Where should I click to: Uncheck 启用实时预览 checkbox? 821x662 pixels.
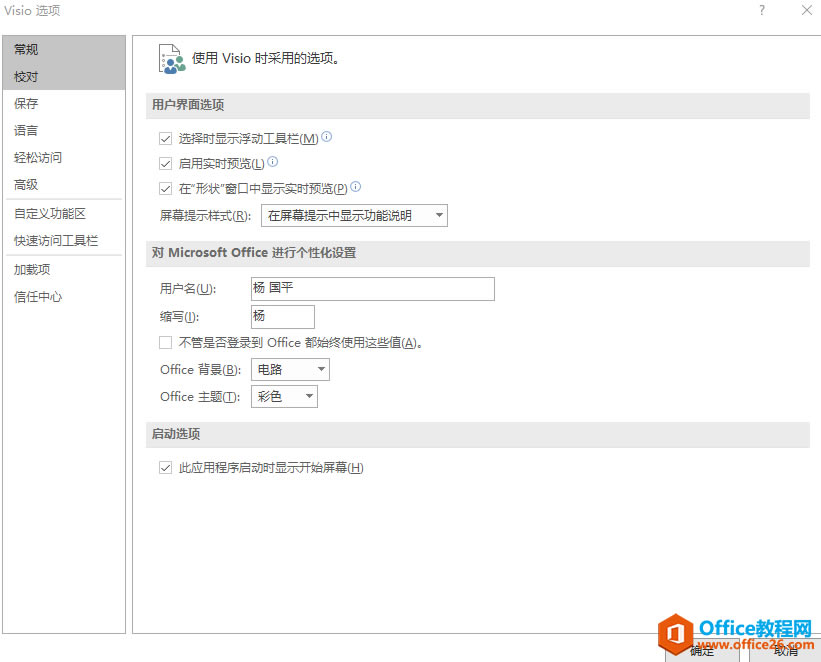165,164
